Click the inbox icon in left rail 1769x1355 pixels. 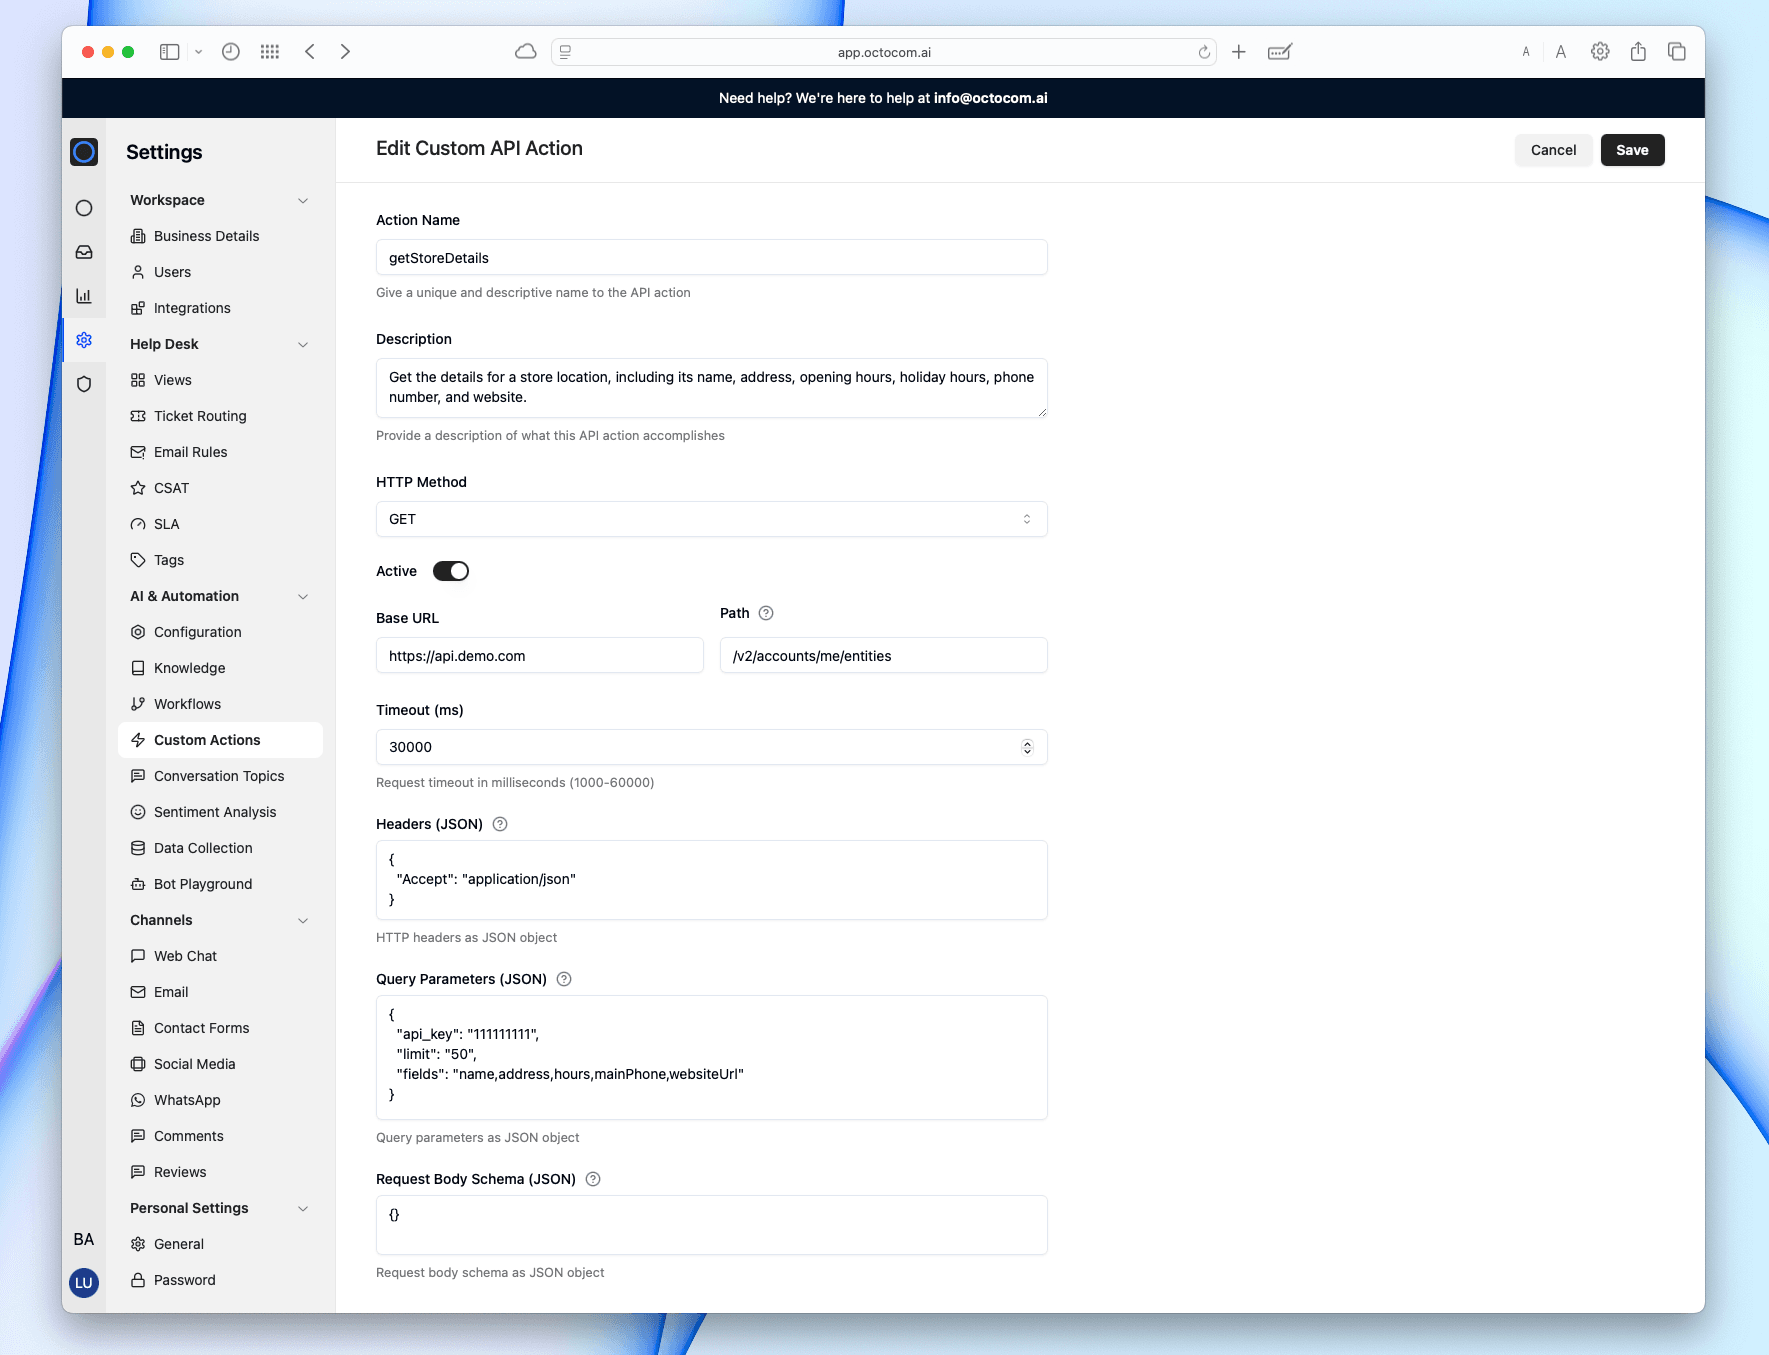click(x=84, y=252)
